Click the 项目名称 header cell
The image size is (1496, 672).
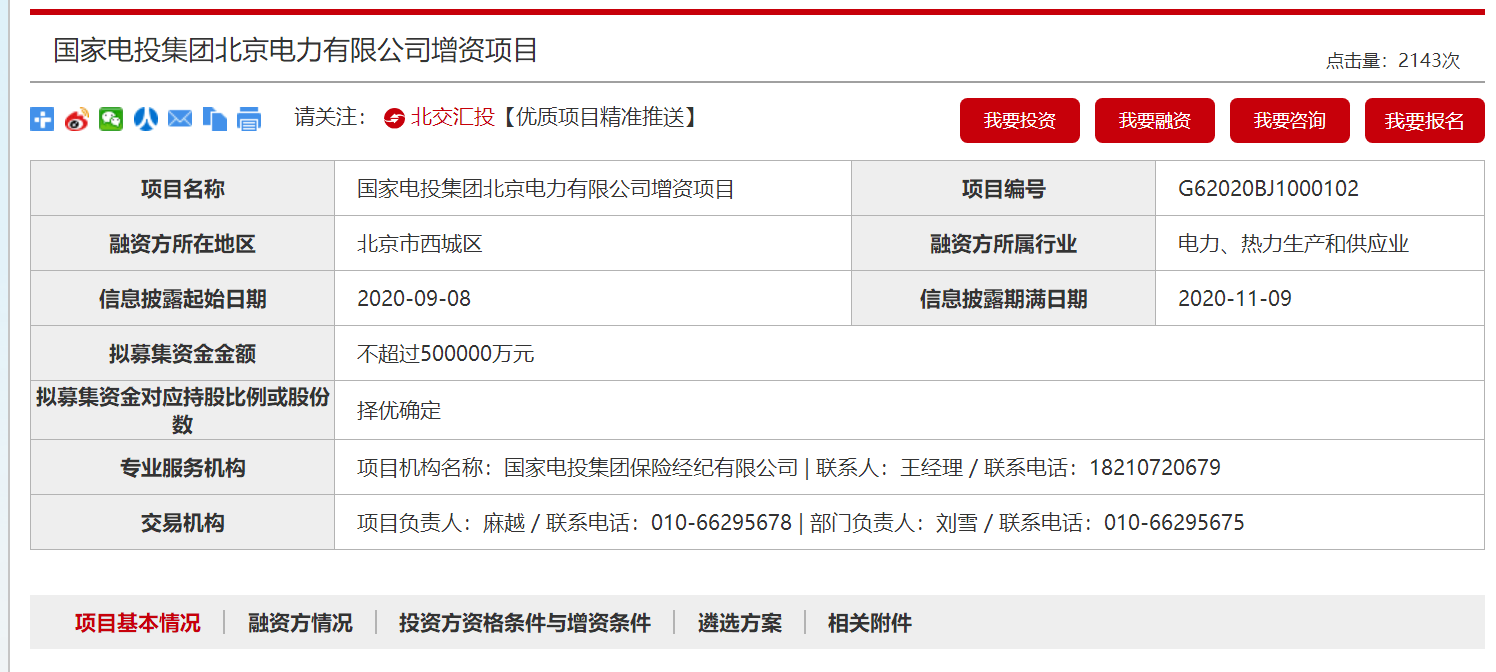(183, 189)
